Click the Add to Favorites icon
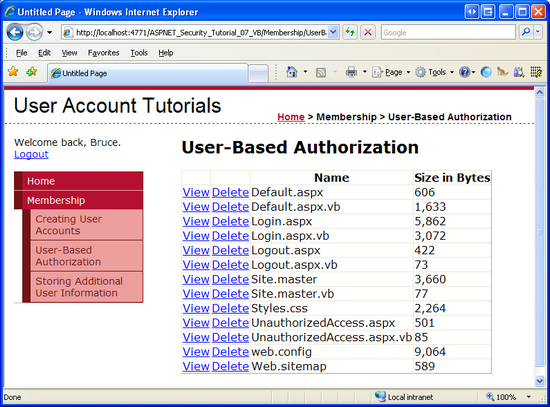Viewport: 550px width, 407px height. (32, 72)
